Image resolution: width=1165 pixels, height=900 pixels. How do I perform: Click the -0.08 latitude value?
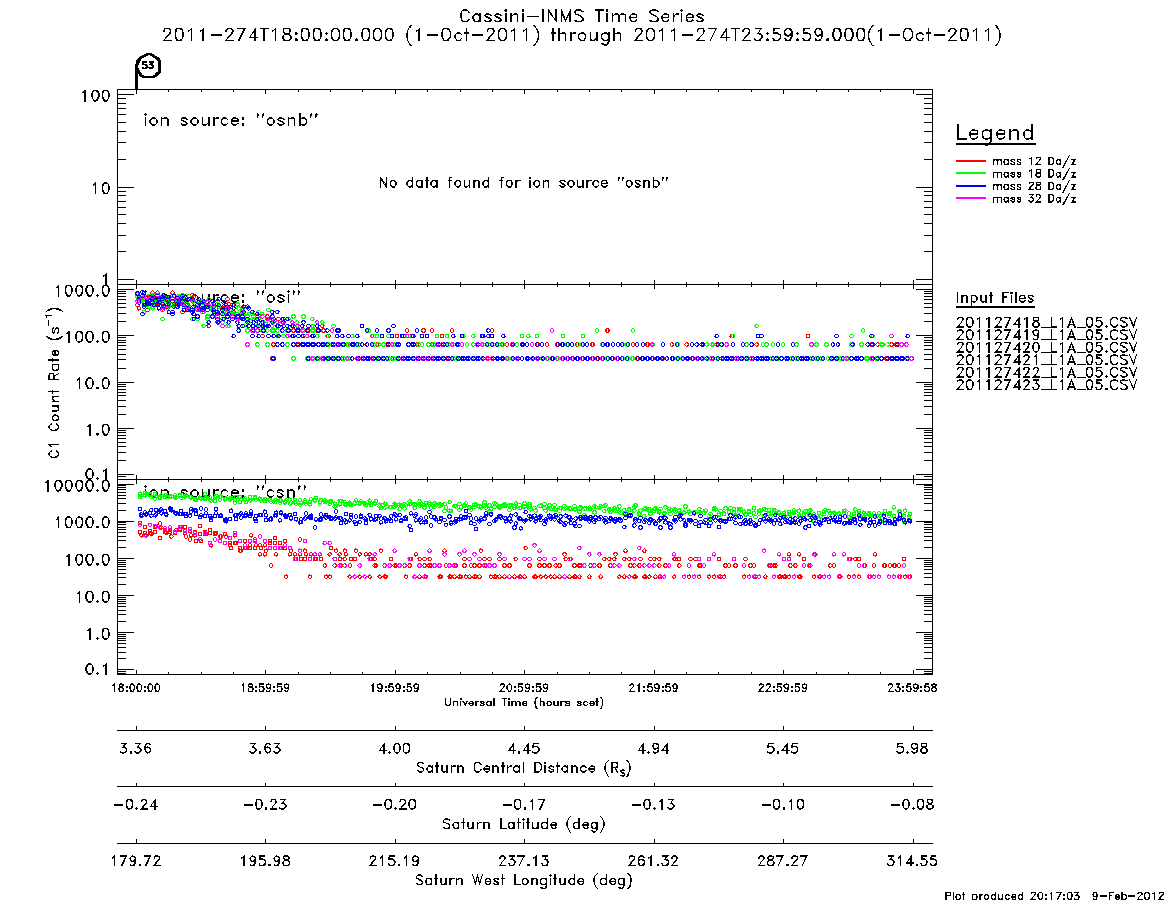coord(912,805)
